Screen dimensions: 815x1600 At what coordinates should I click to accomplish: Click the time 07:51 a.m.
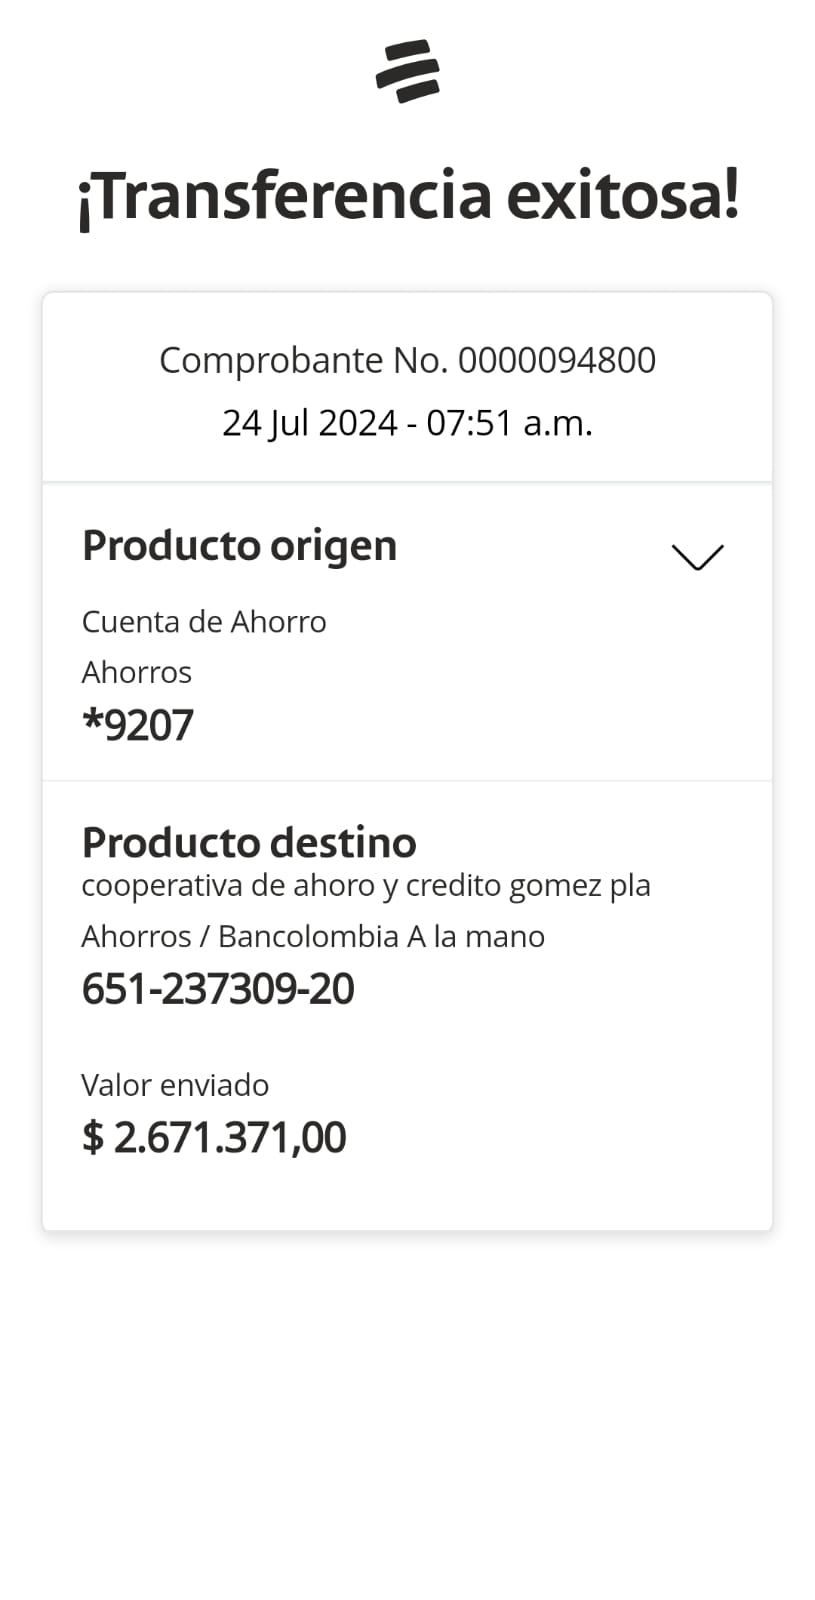click(x=509, y=423)
